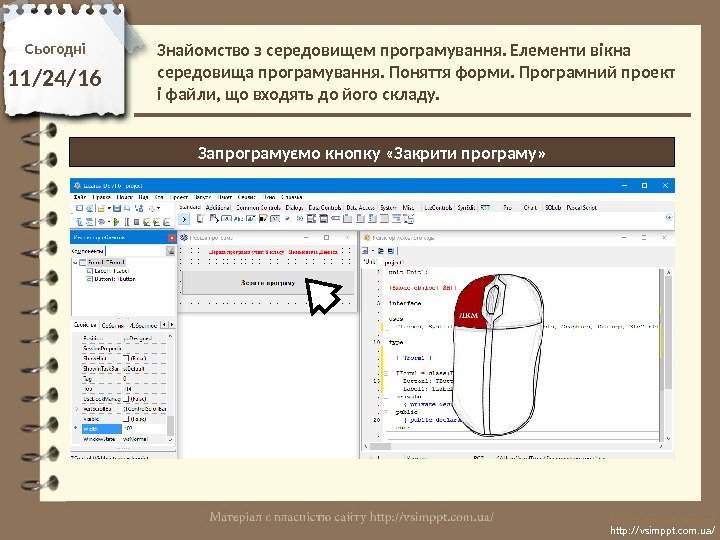The width and height of the screenshot is (720, 540).
Task: Click the Object Inspector vertical scrollbar thumb
Action: pyautogui.click(x=170, y=425)
